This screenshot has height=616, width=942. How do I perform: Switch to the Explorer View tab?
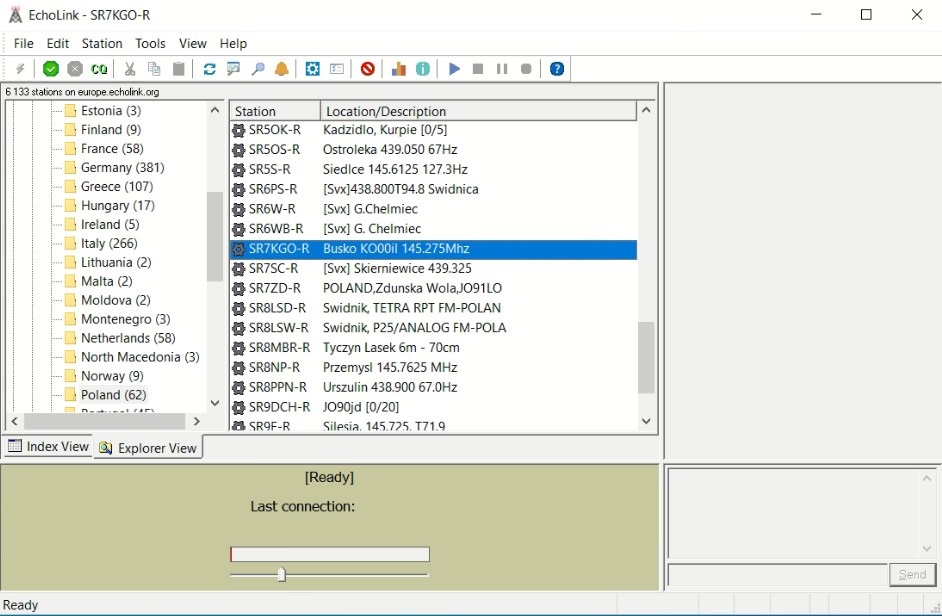(149, 448)
